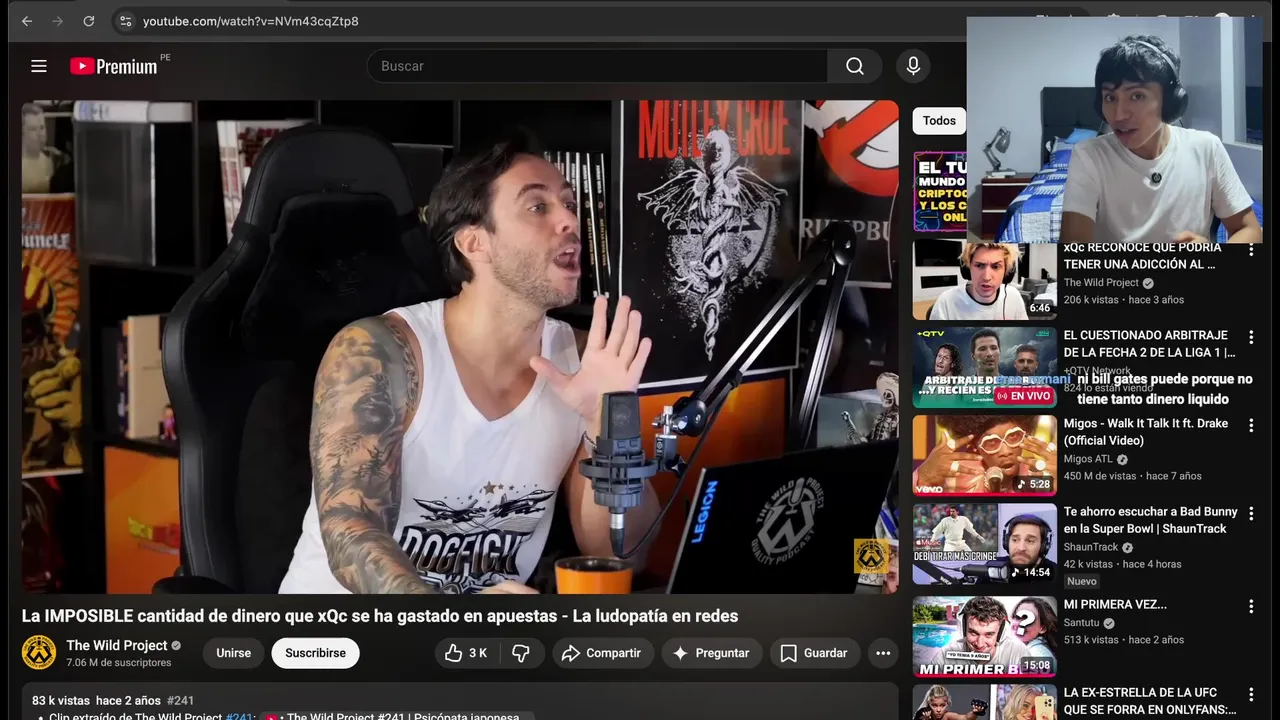Image resolution: width=1280 pixels, height=720 pixels.
Task: Open Santutu channel name
Action: 1082,623
